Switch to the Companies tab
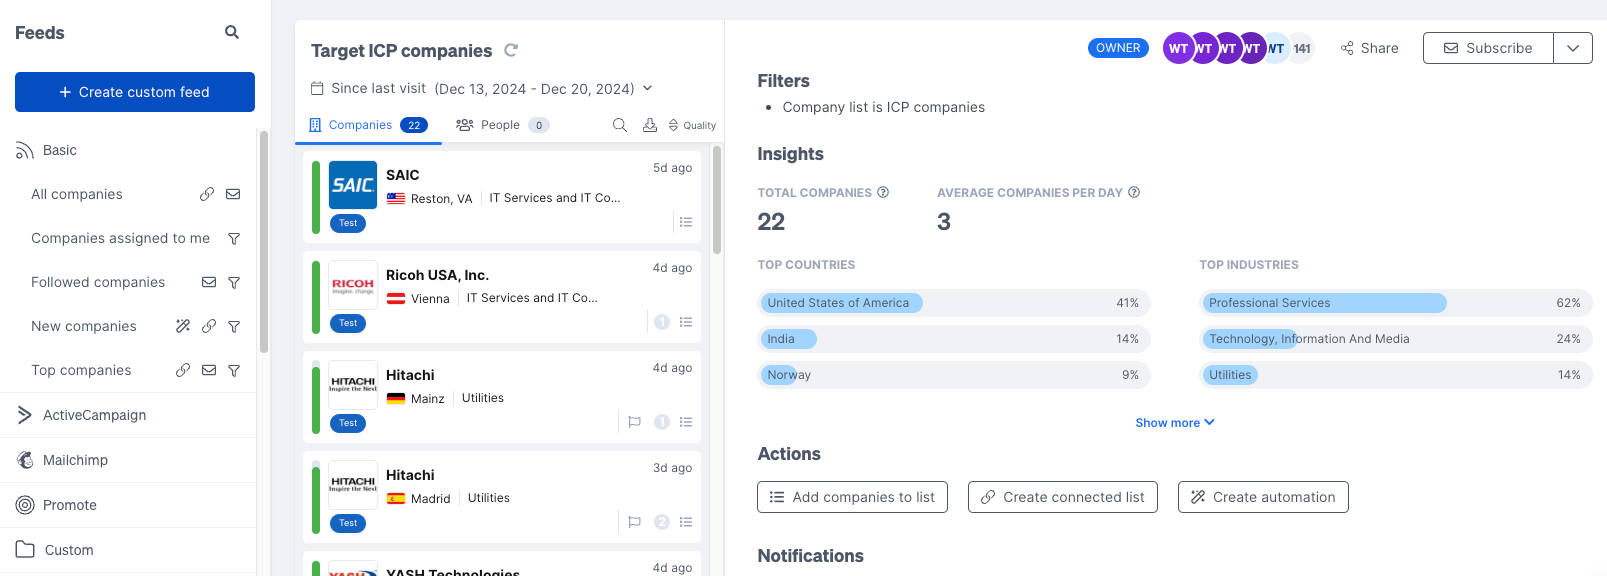 369,125
